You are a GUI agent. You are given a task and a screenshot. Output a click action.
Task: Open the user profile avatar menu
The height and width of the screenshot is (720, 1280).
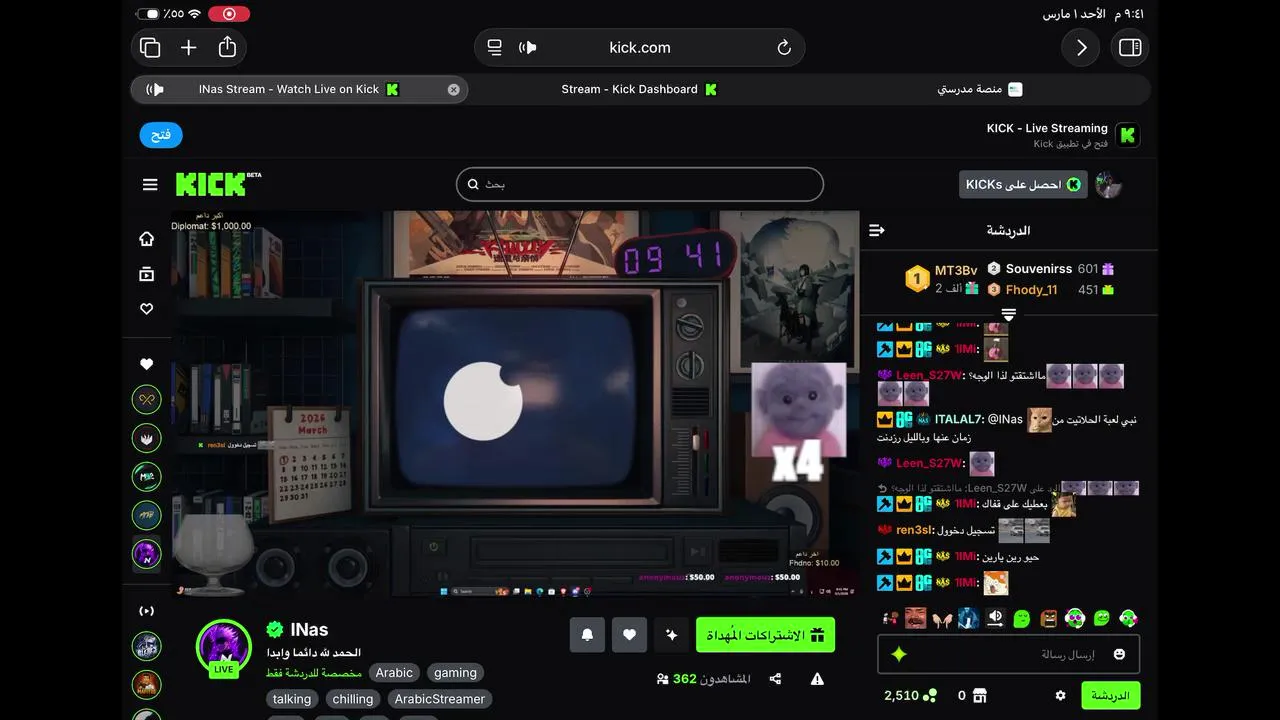(x=1108, y=184)
